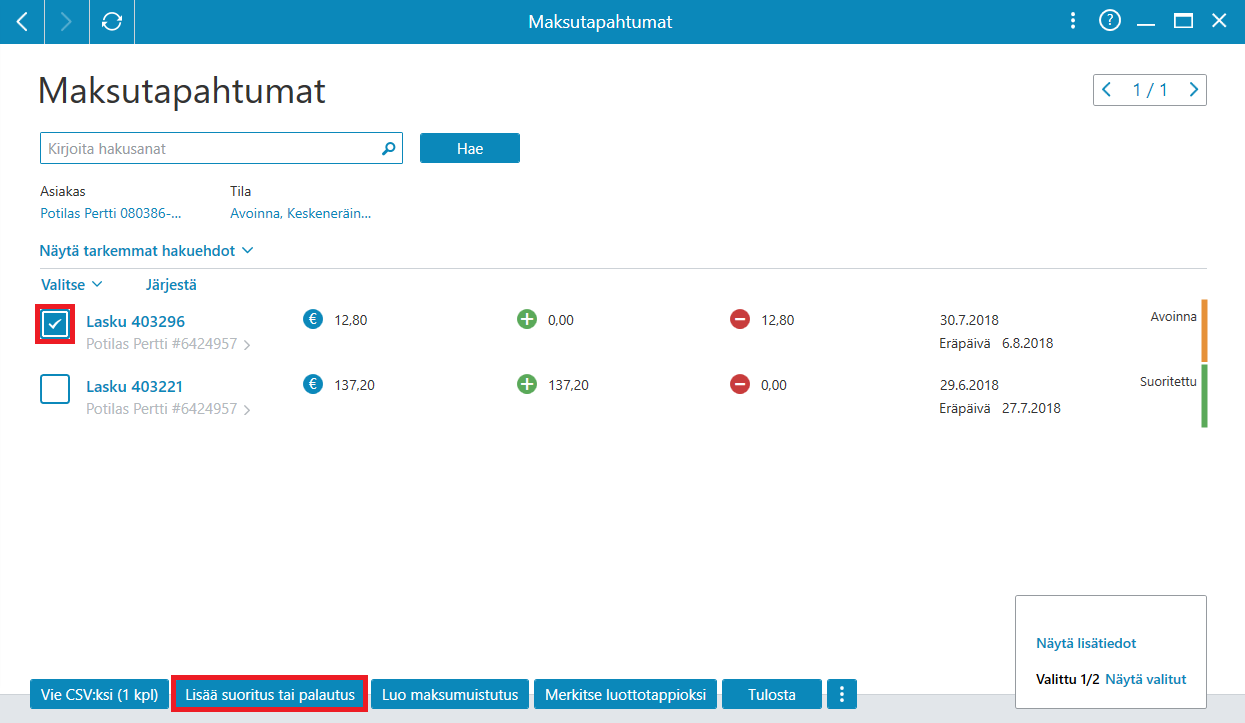Open invoice link Lasku 403221

point(134,387)
